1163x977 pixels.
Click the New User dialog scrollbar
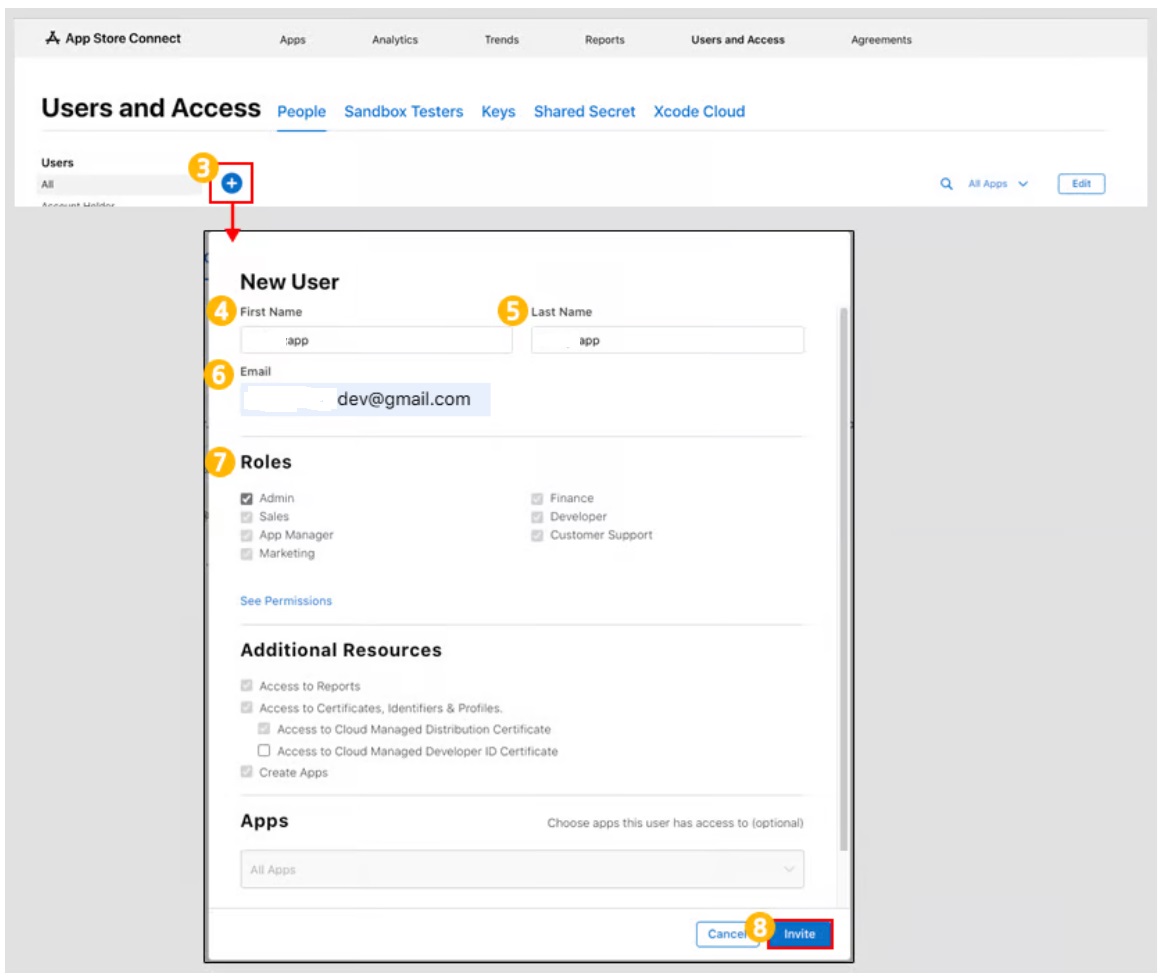tap(843, 579)
